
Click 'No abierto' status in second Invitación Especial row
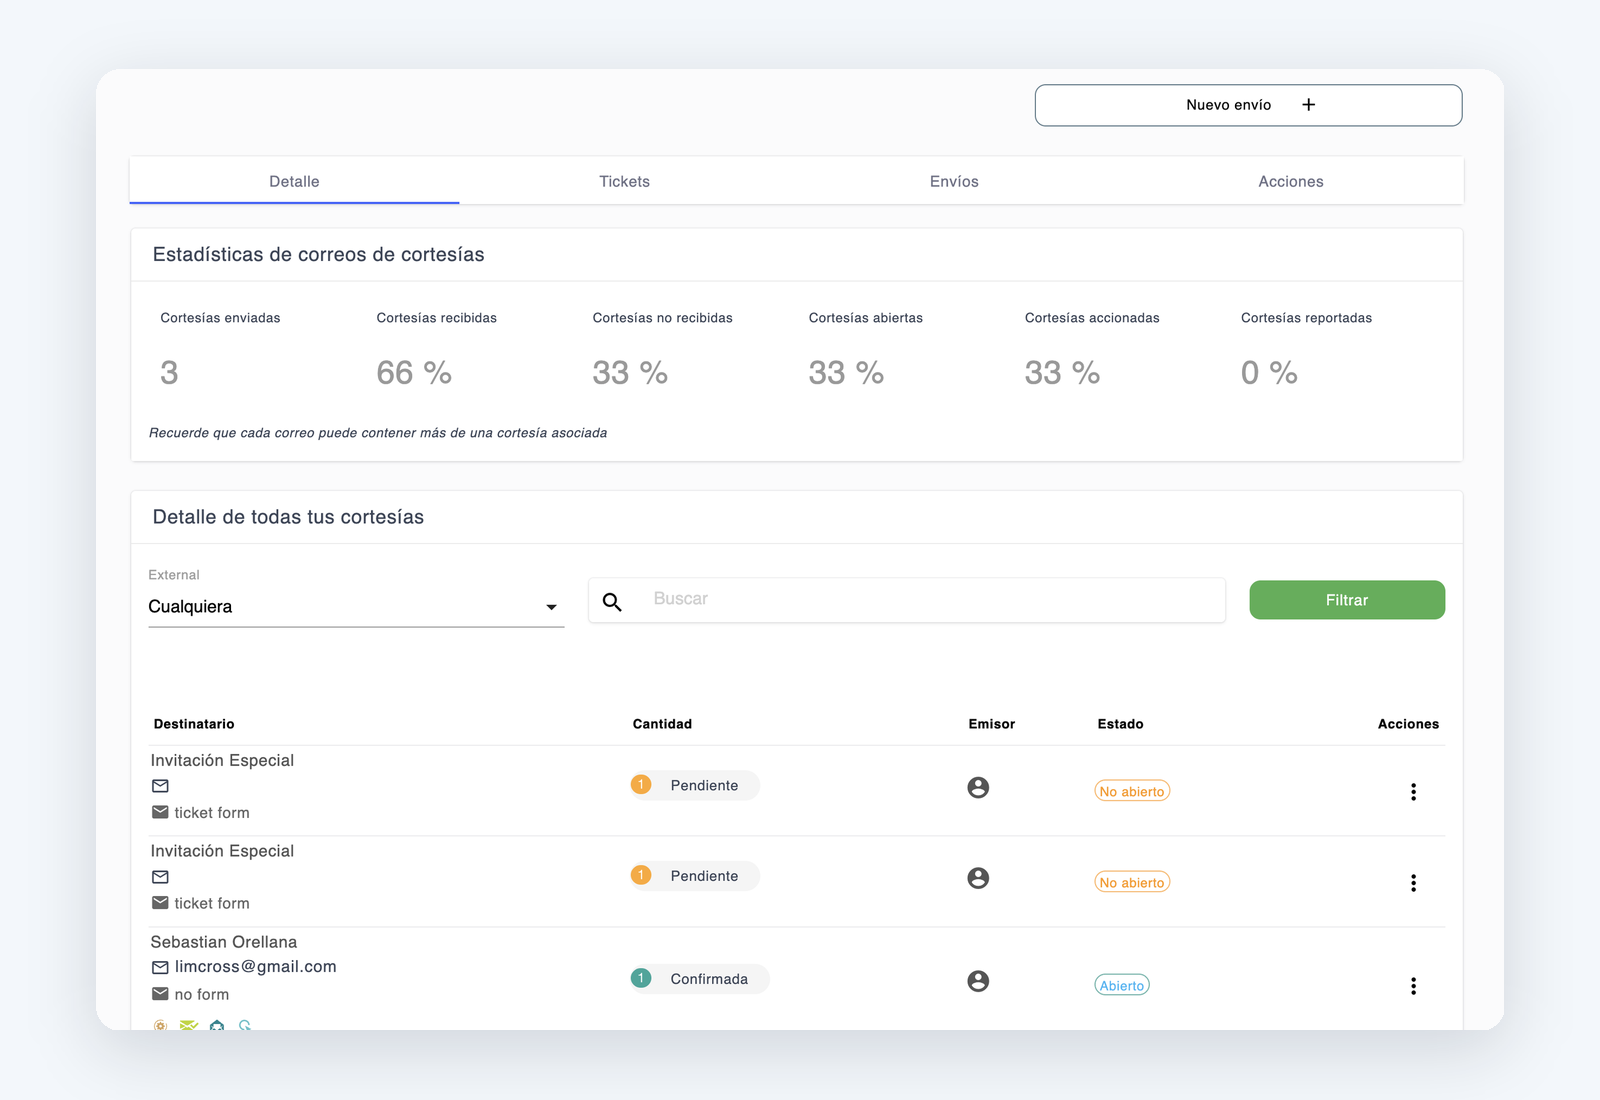[1132, 882]
